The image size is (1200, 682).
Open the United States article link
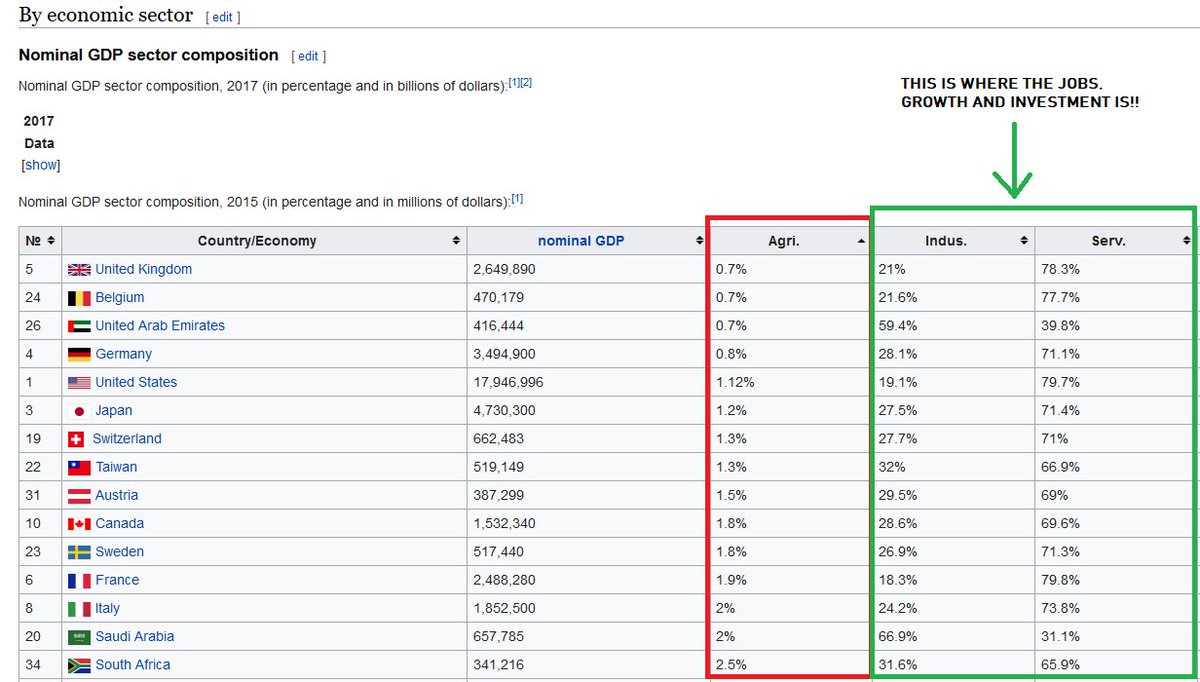(x=136, y=382)
